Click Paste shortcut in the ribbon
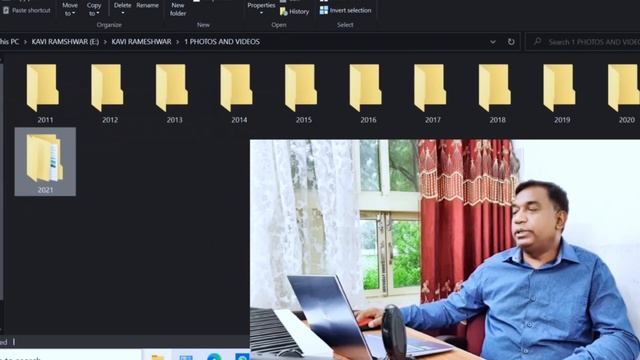The width and height of the screenshot is (640, 360). 27,10
